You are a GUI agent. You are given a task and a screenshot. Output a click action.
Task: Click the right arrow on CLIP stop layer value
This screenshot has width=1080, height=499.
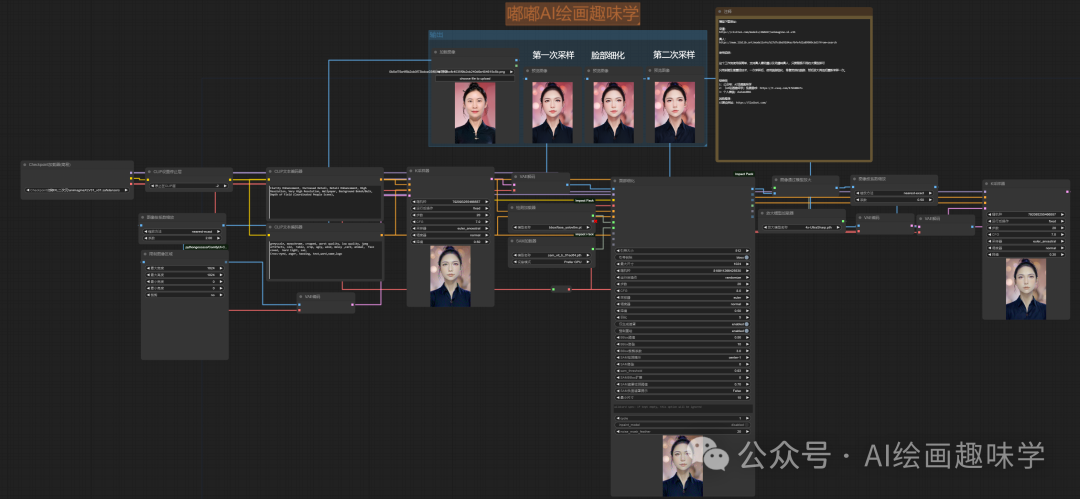[224, 186]
